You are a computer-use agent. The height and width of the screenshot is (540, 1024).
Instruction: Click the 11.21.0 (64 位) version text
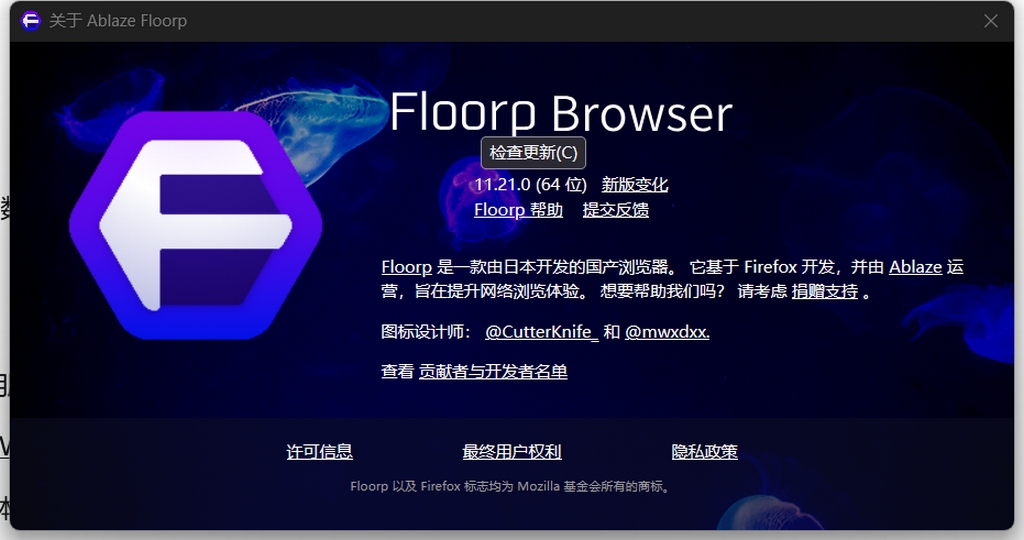click(x=530, y=185)
